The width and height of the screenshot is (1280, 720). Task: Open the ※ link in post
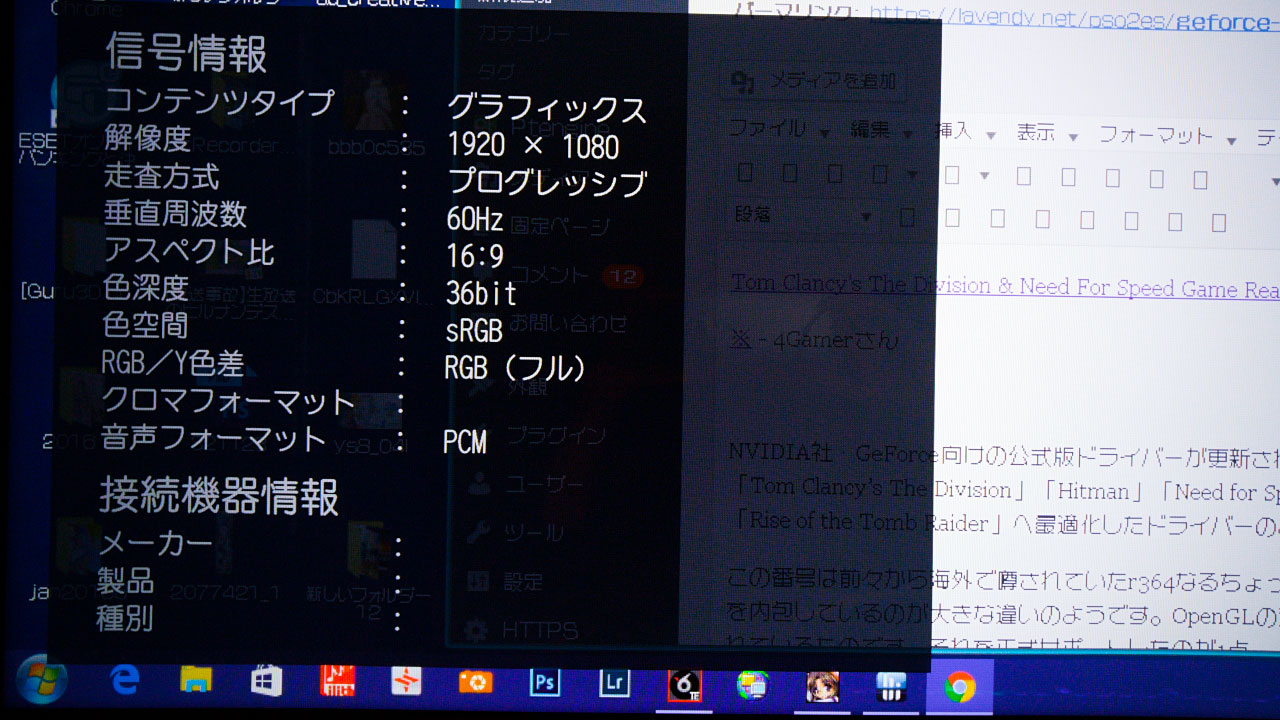point(741,340)
